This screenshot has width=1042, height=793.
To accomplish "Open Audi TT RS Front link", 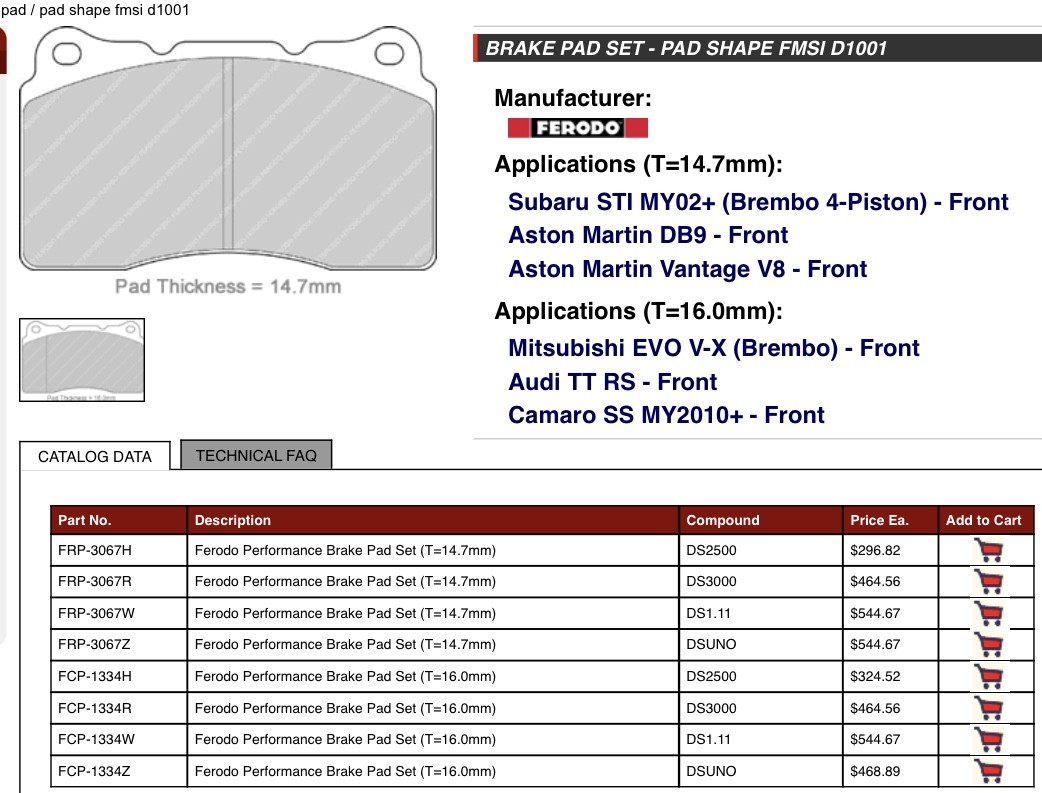I will [x=613, y=382].
